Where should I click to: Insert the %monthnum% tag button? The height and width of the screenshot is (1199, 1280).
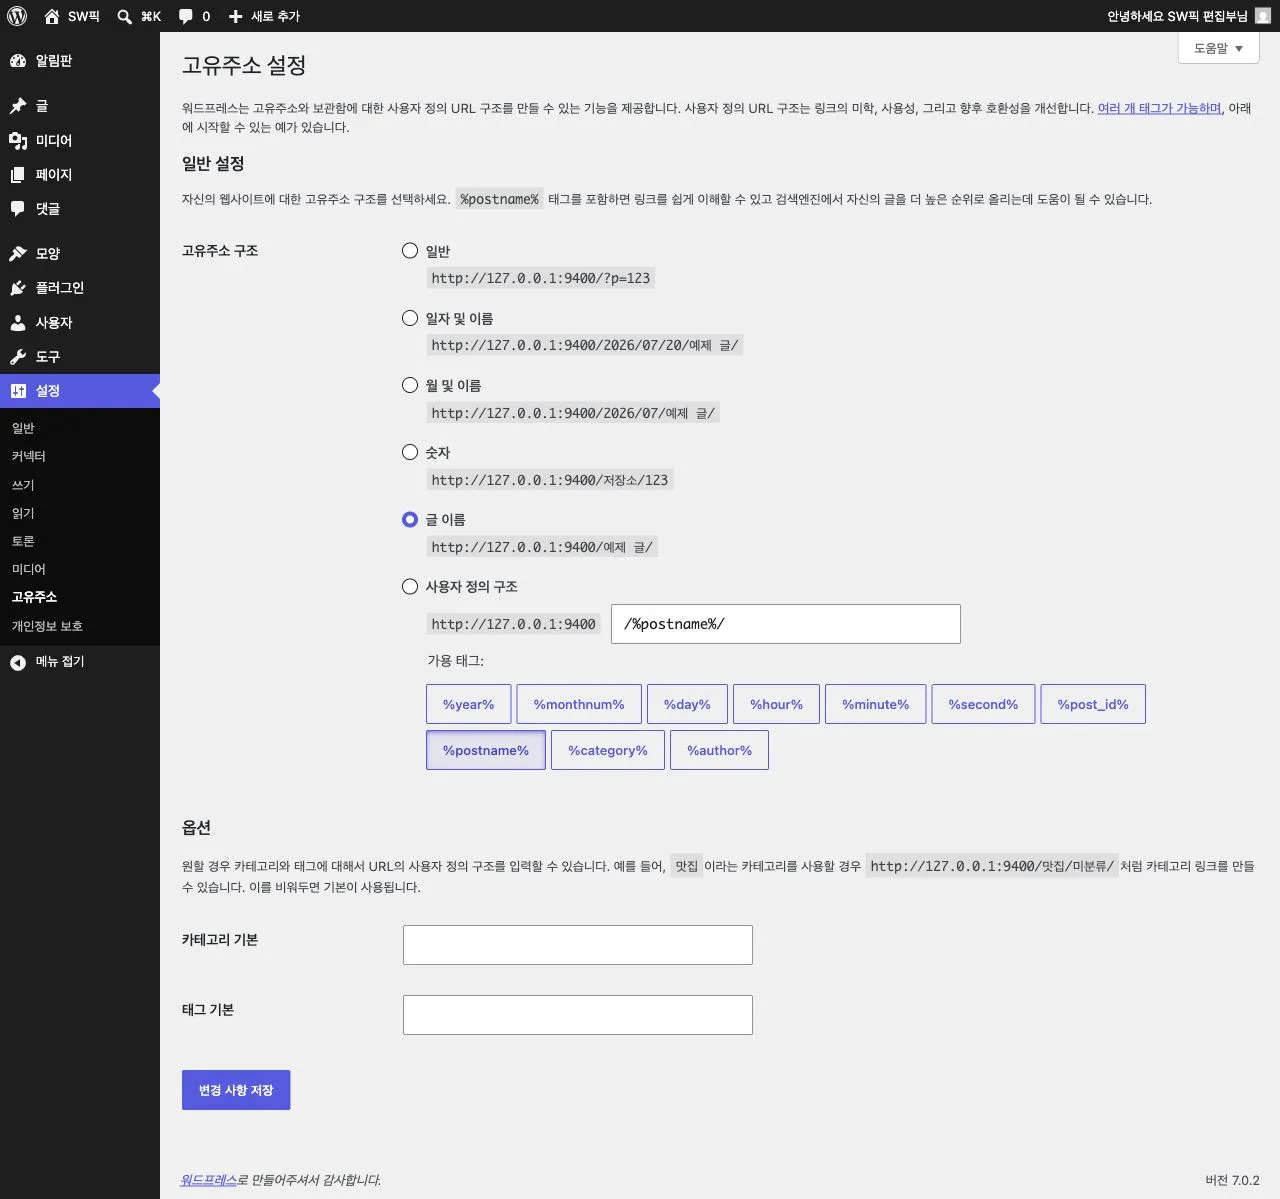point(579,704)
